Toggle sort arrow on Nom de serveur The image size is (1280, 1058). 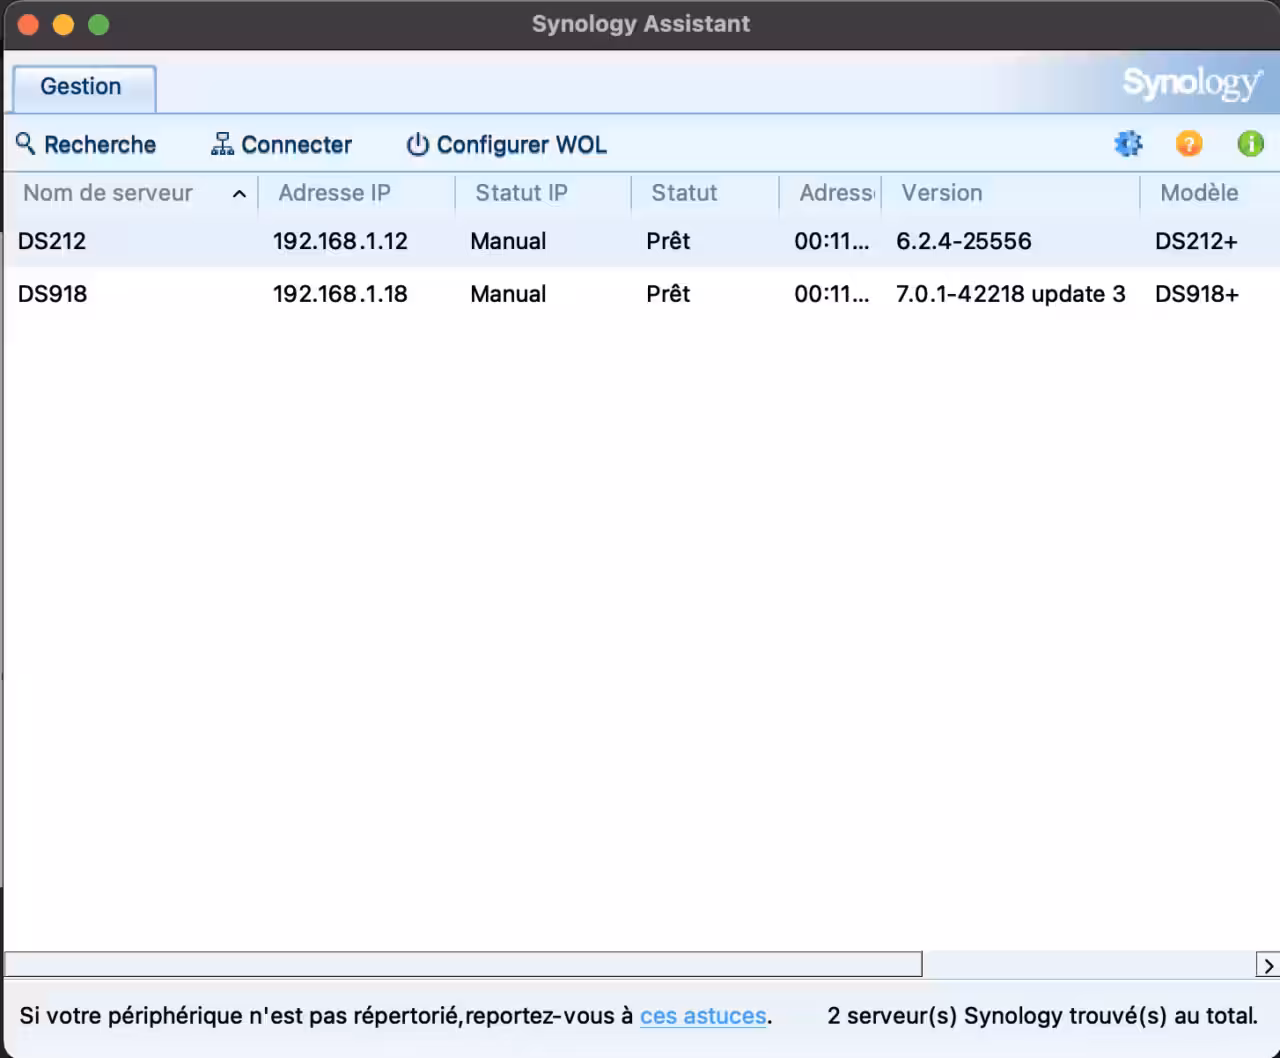[x=239, y=194]
